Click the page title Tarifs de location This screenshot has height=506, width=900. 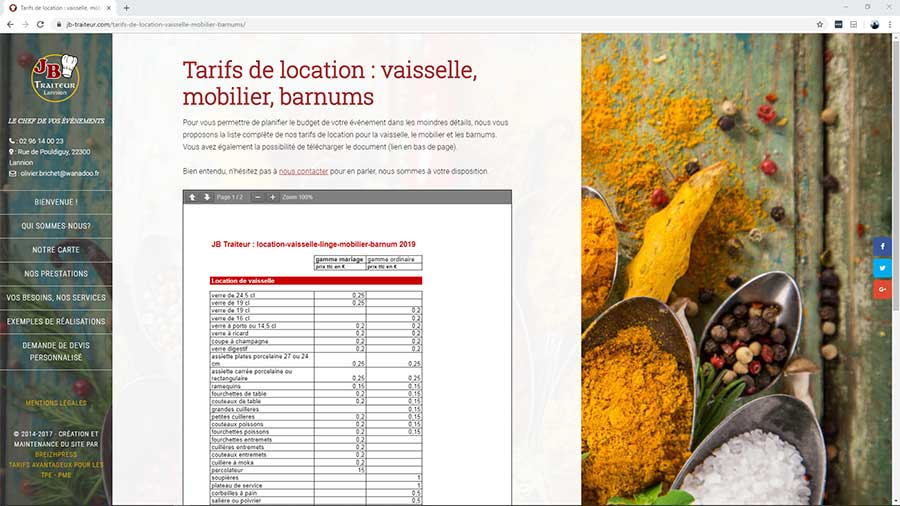(330, 83)
